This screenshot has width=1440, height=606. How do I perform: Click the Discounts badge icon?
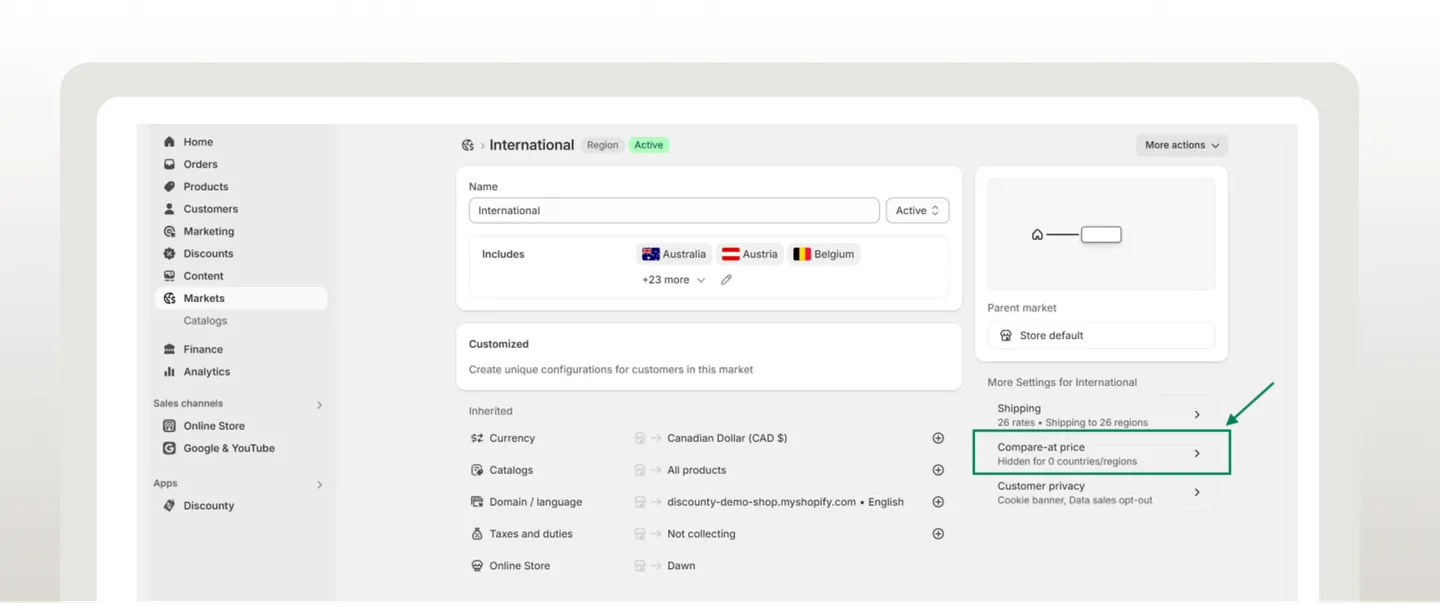[x=169, y=254]
